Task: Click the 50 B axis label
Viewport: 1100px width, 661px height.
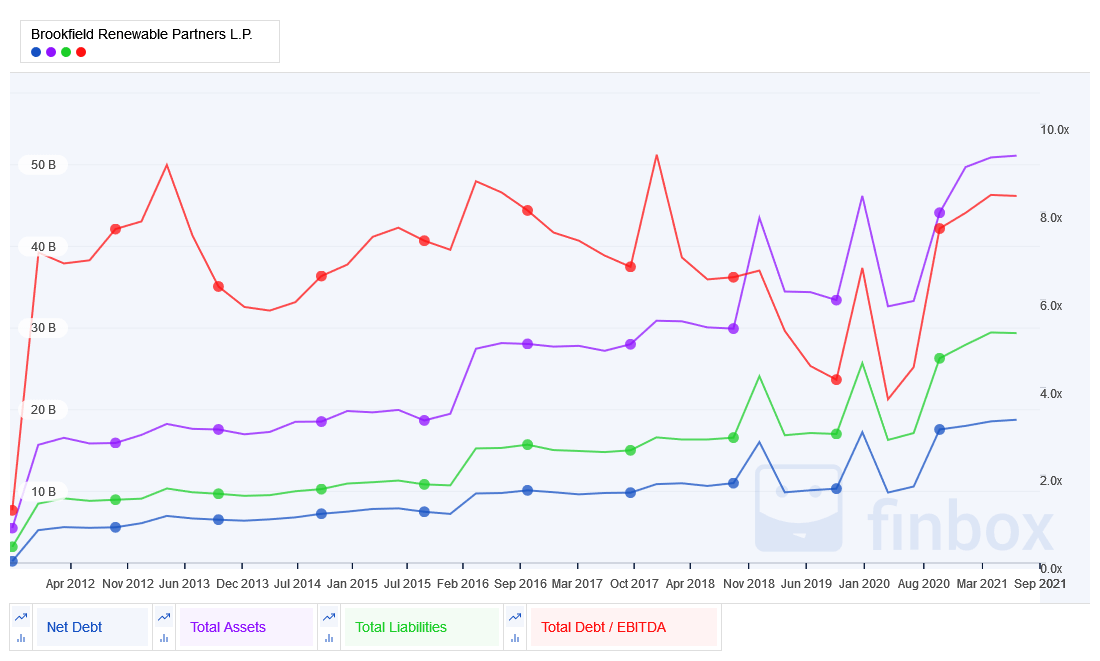Action: pos(43,165)
